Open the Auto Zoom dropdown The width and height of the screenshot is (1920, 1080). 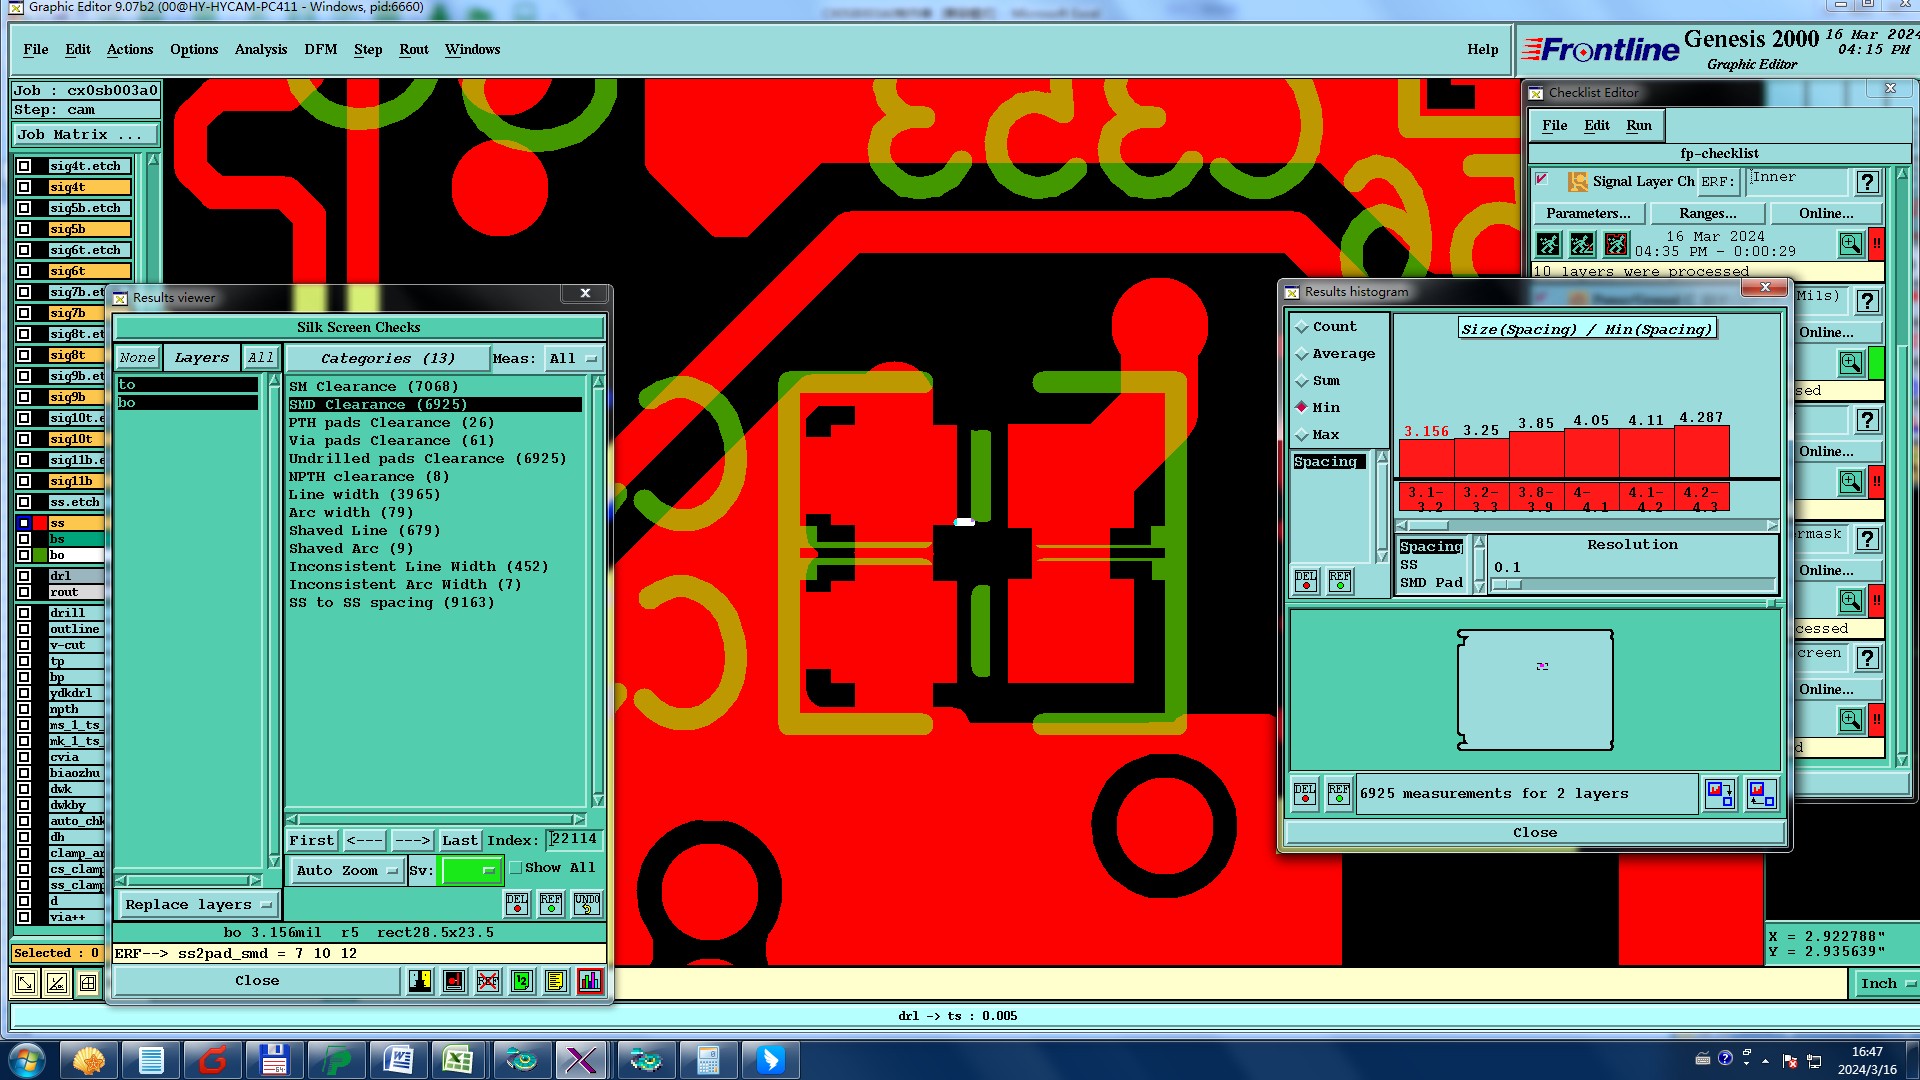pos(346,871)
